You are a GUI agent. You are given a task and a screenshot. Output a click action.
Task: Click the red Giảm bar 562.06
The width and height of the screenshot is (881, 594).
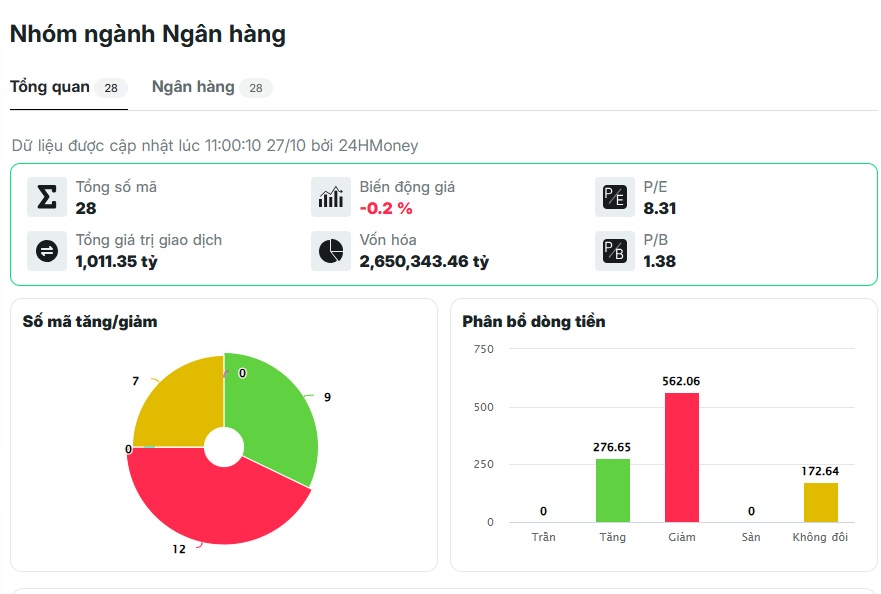click(x=682, y=457)
